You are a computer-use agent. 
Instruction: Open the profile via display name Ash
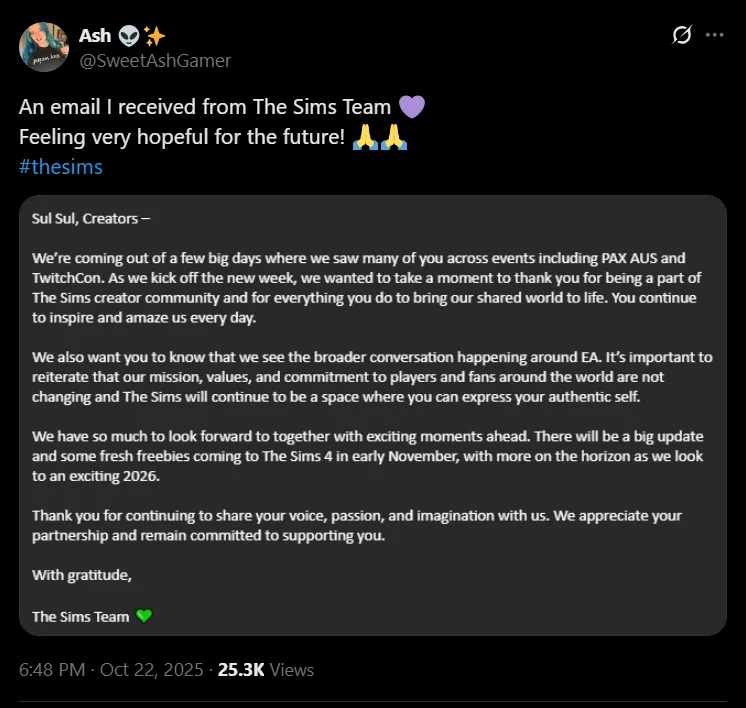click(95, 36)
